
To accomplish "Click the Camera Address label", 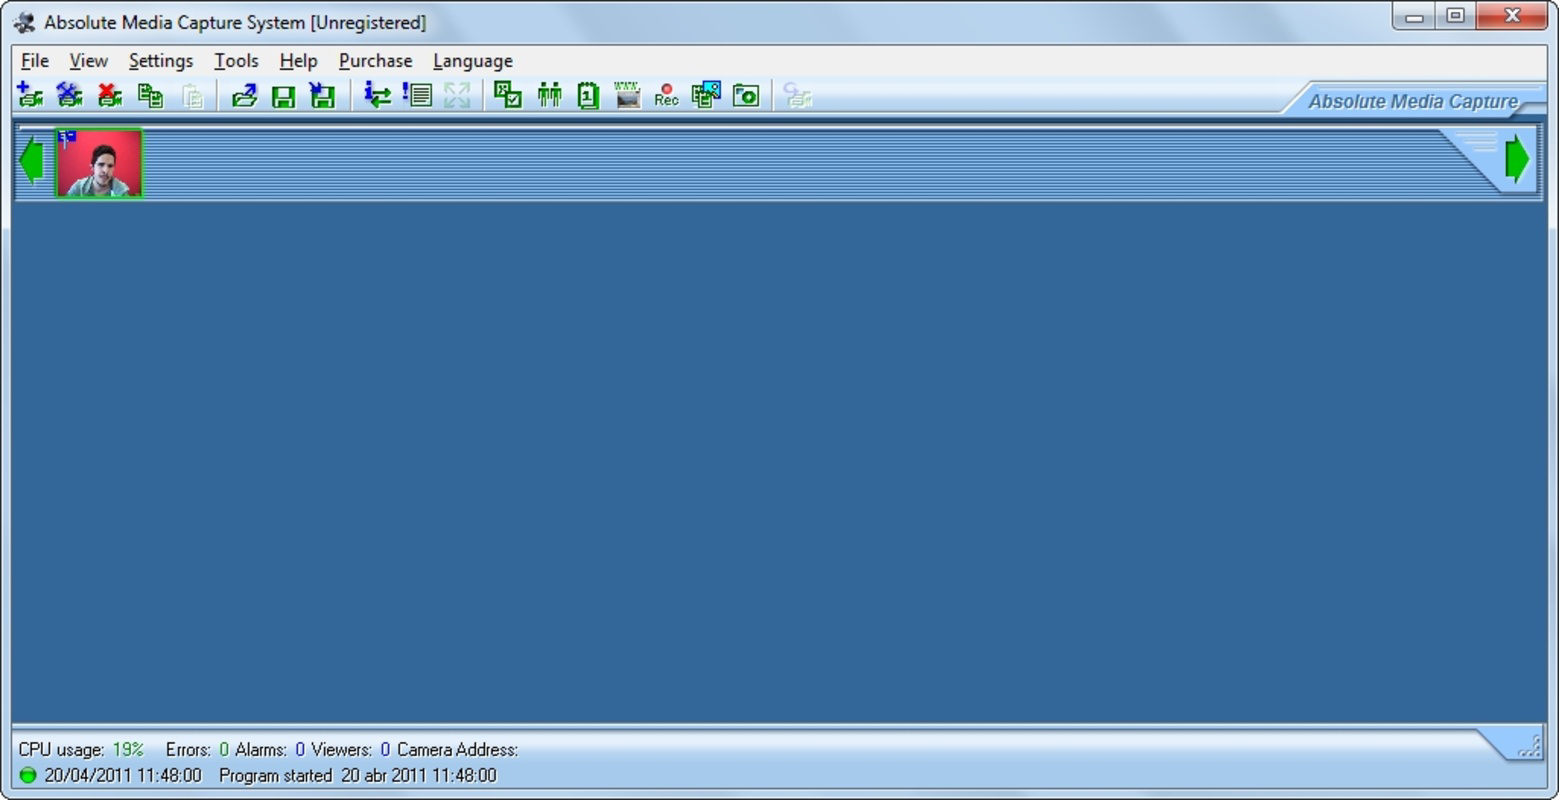I will tap(458, 749).
